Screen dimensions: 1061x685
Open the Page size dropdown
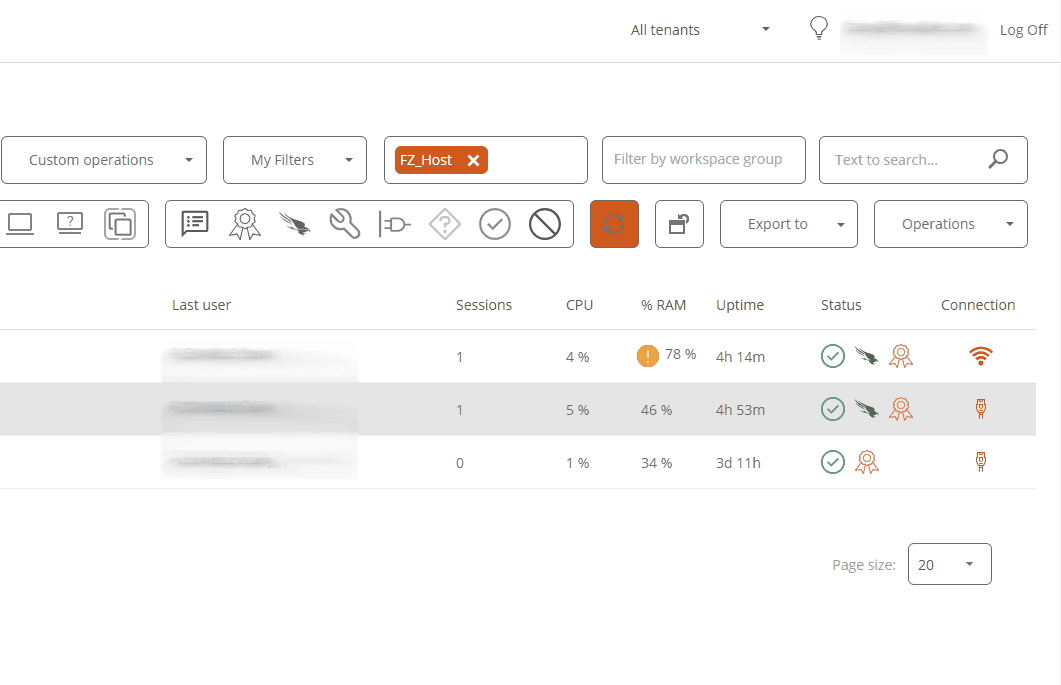949,565
